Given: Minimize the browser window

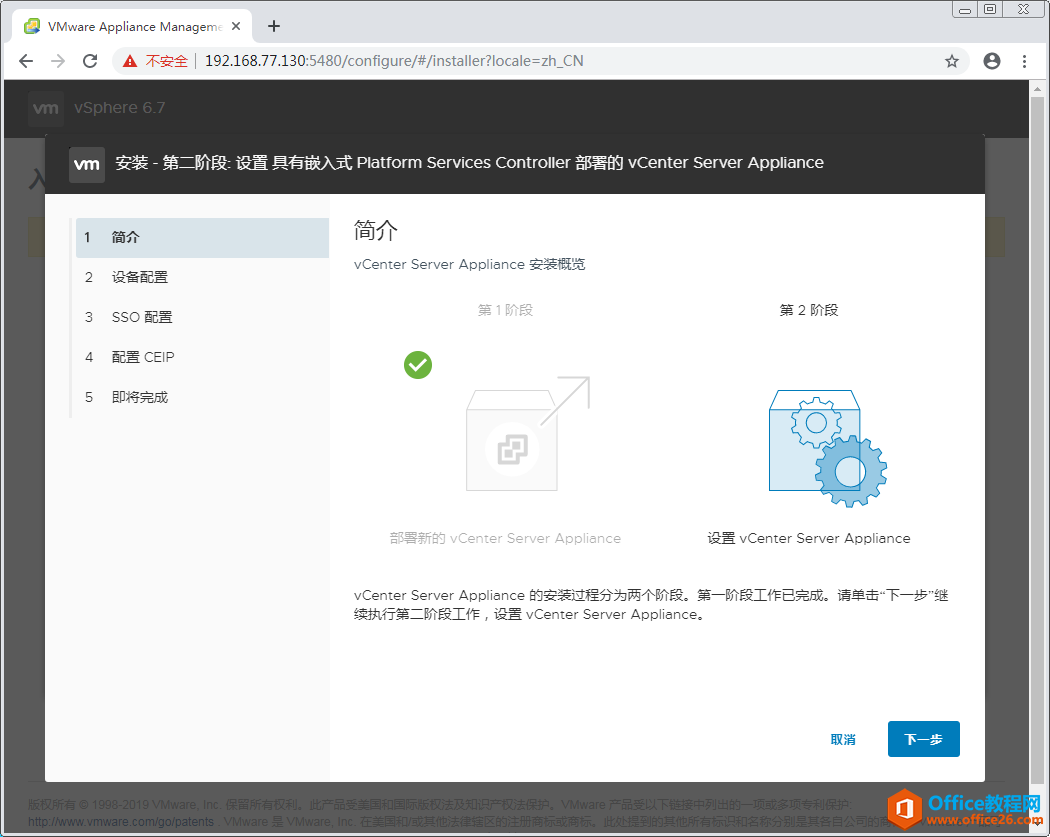Looking at the screenshot, I should [x=964, y=9].
